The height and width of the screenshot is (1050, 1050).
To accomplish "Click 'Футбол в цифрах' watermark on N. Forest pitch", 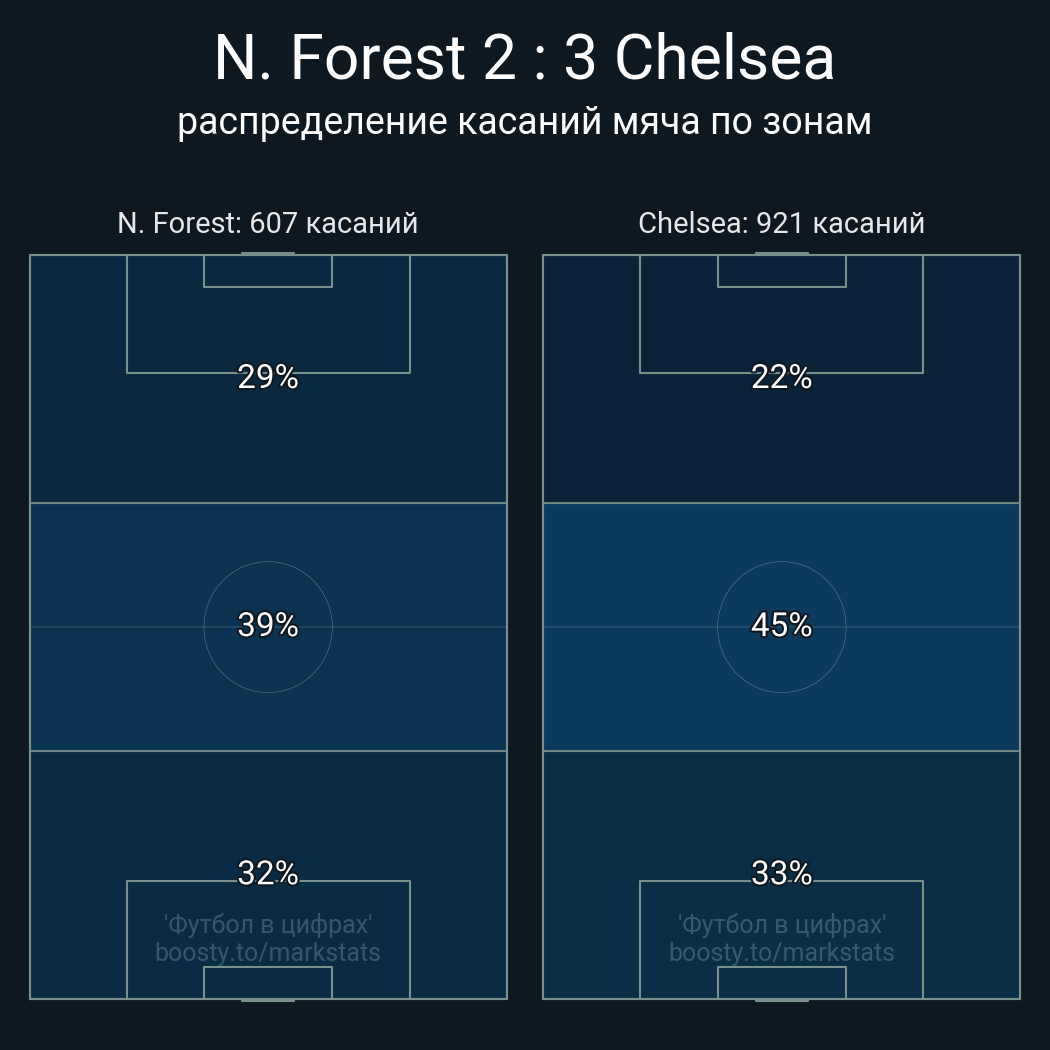I will coord(268,924).
